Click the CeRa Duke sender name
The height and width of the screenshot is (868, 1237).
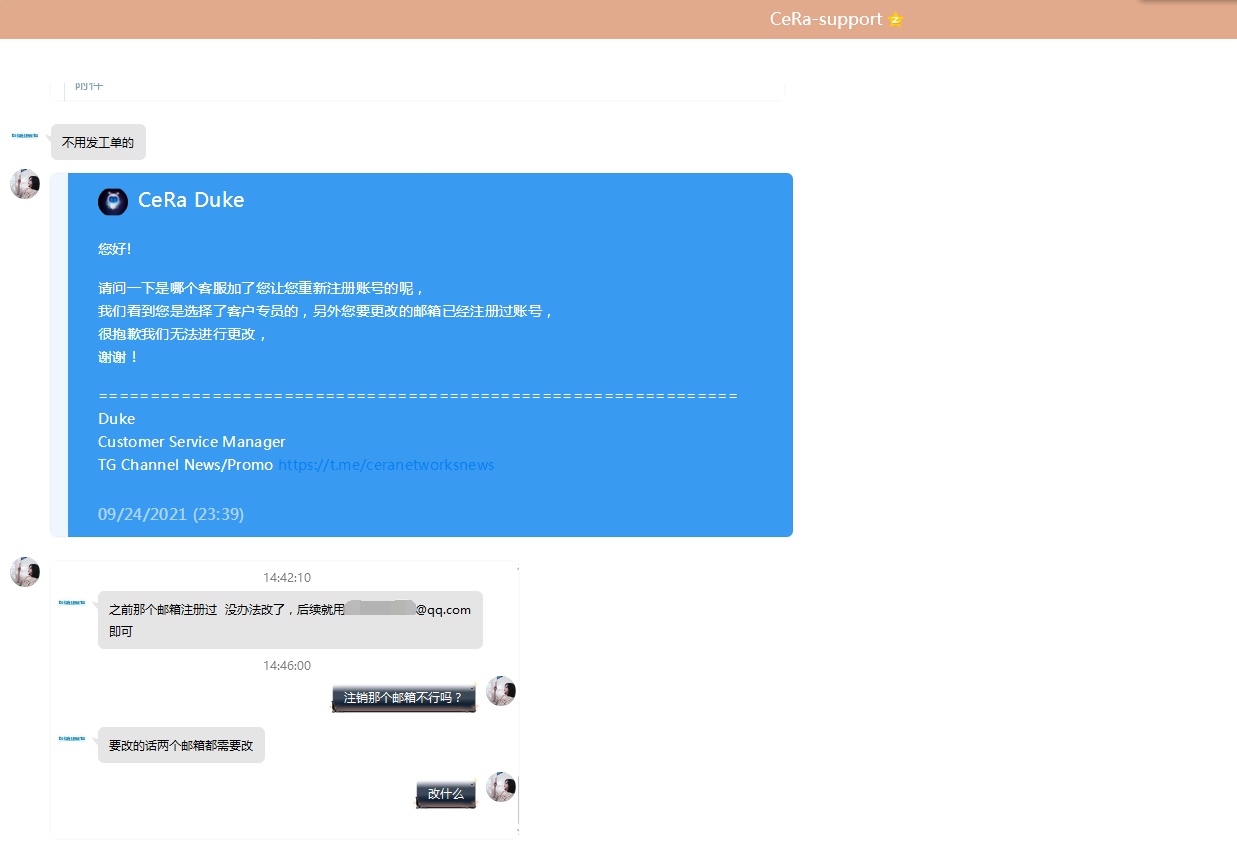point(191,200)
